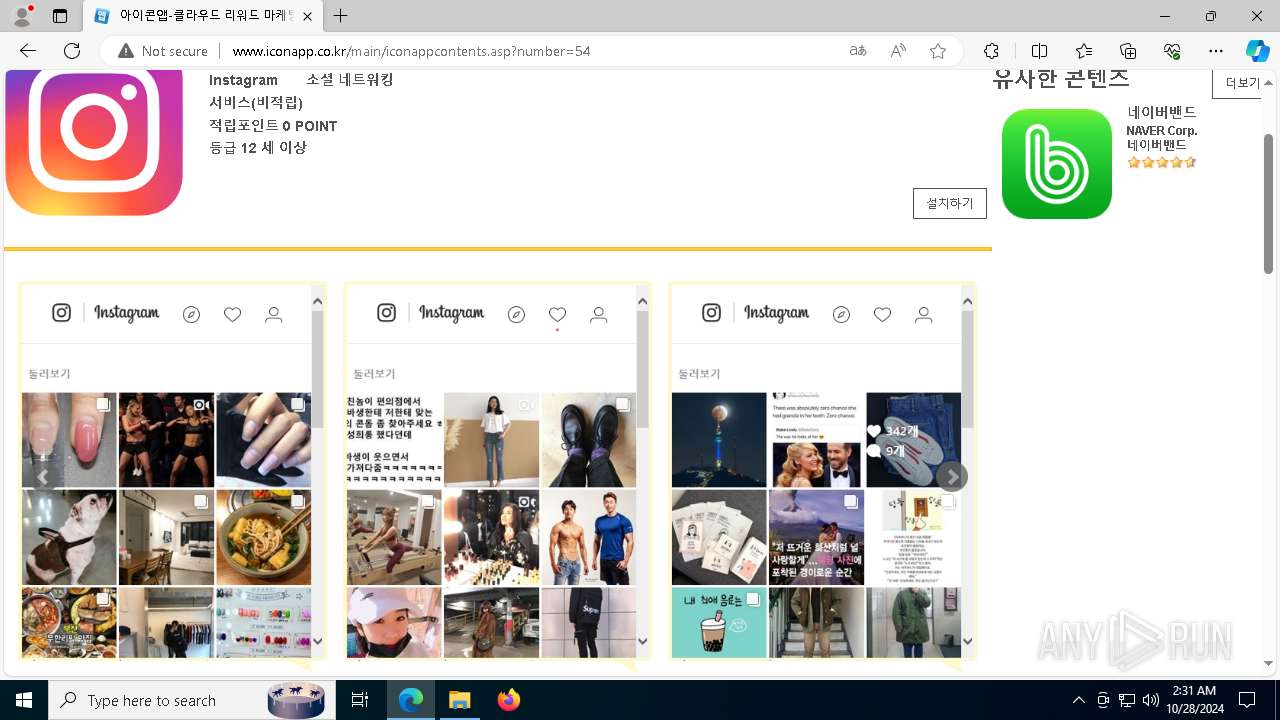
Task: Click the 소셜 네트워킹 category text
Action: [350, 79]
